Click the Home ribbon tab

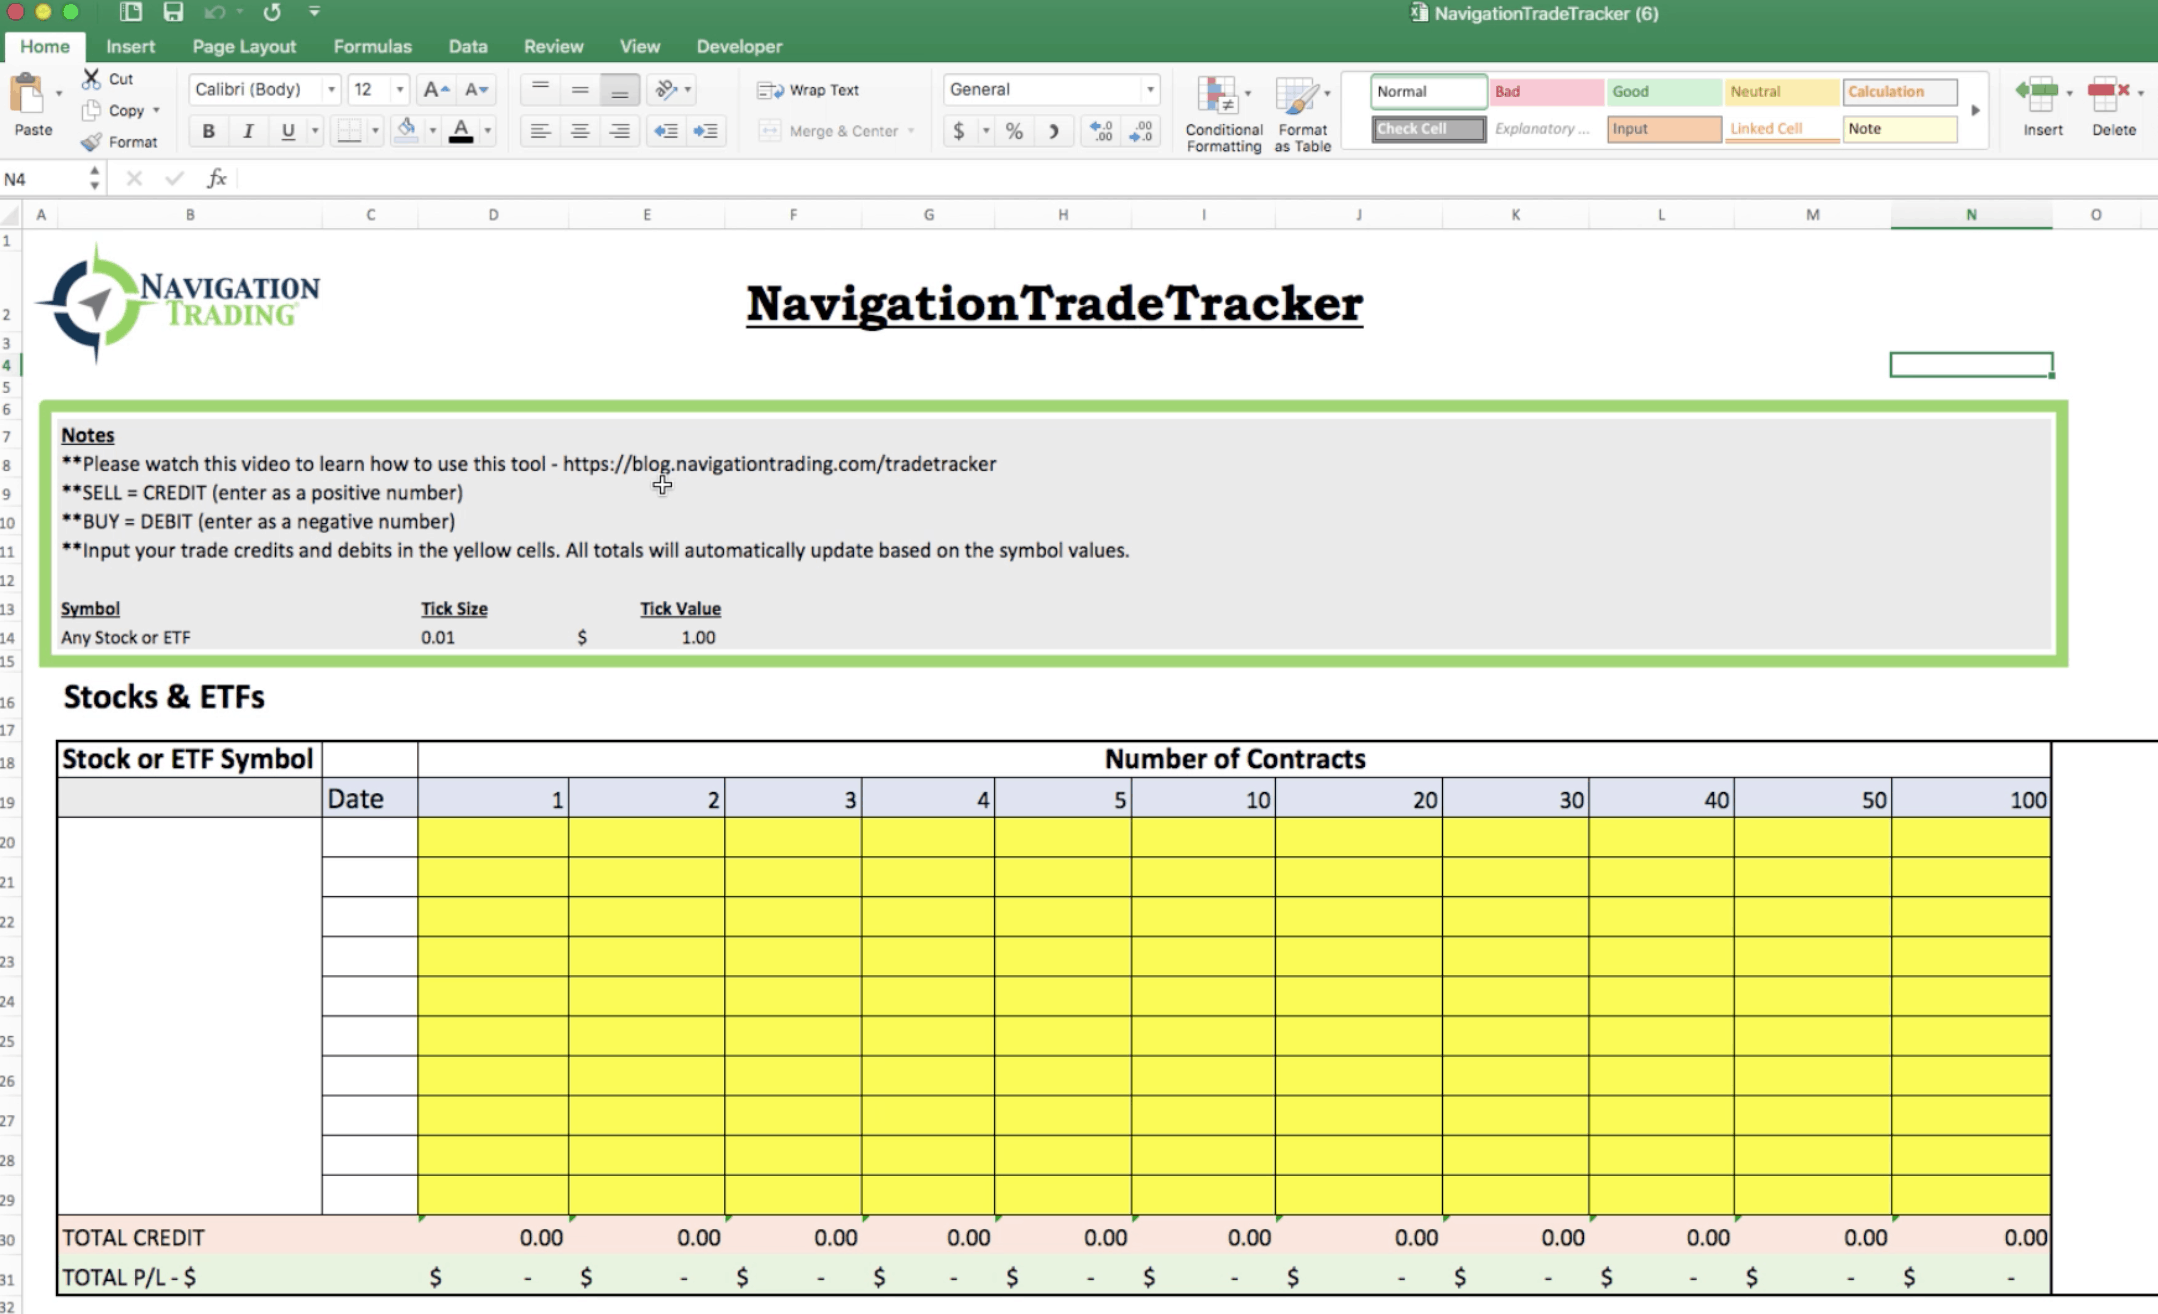[x=45, y=46]
